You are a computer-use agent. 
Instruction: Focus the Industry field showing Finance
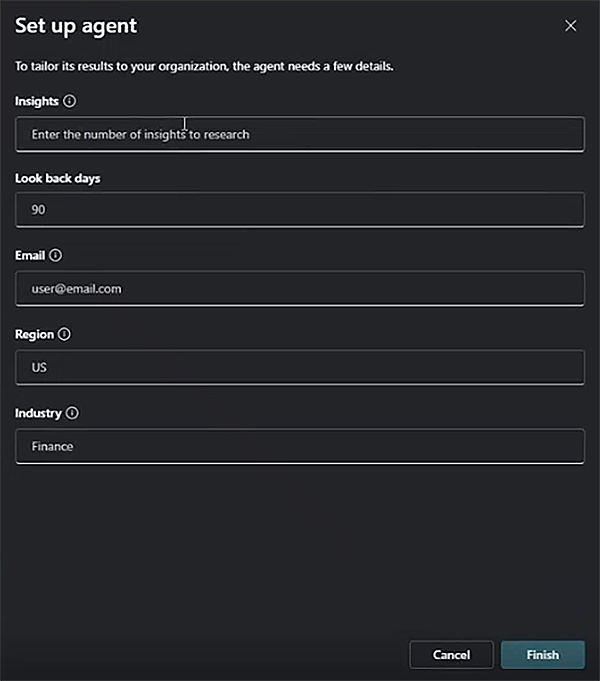[300, 446]
